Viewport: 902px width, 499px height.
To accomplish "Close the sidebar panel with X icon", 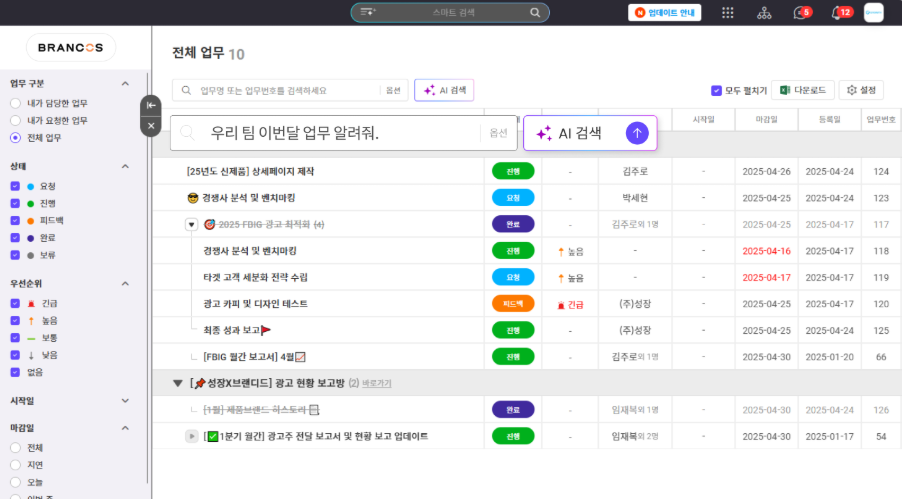I will [x=151, y=126].
